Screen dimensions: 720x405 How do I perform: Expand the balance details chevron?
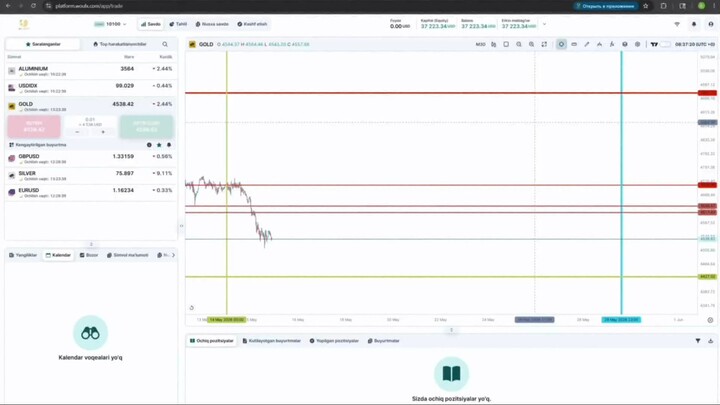tap(545, 24)
